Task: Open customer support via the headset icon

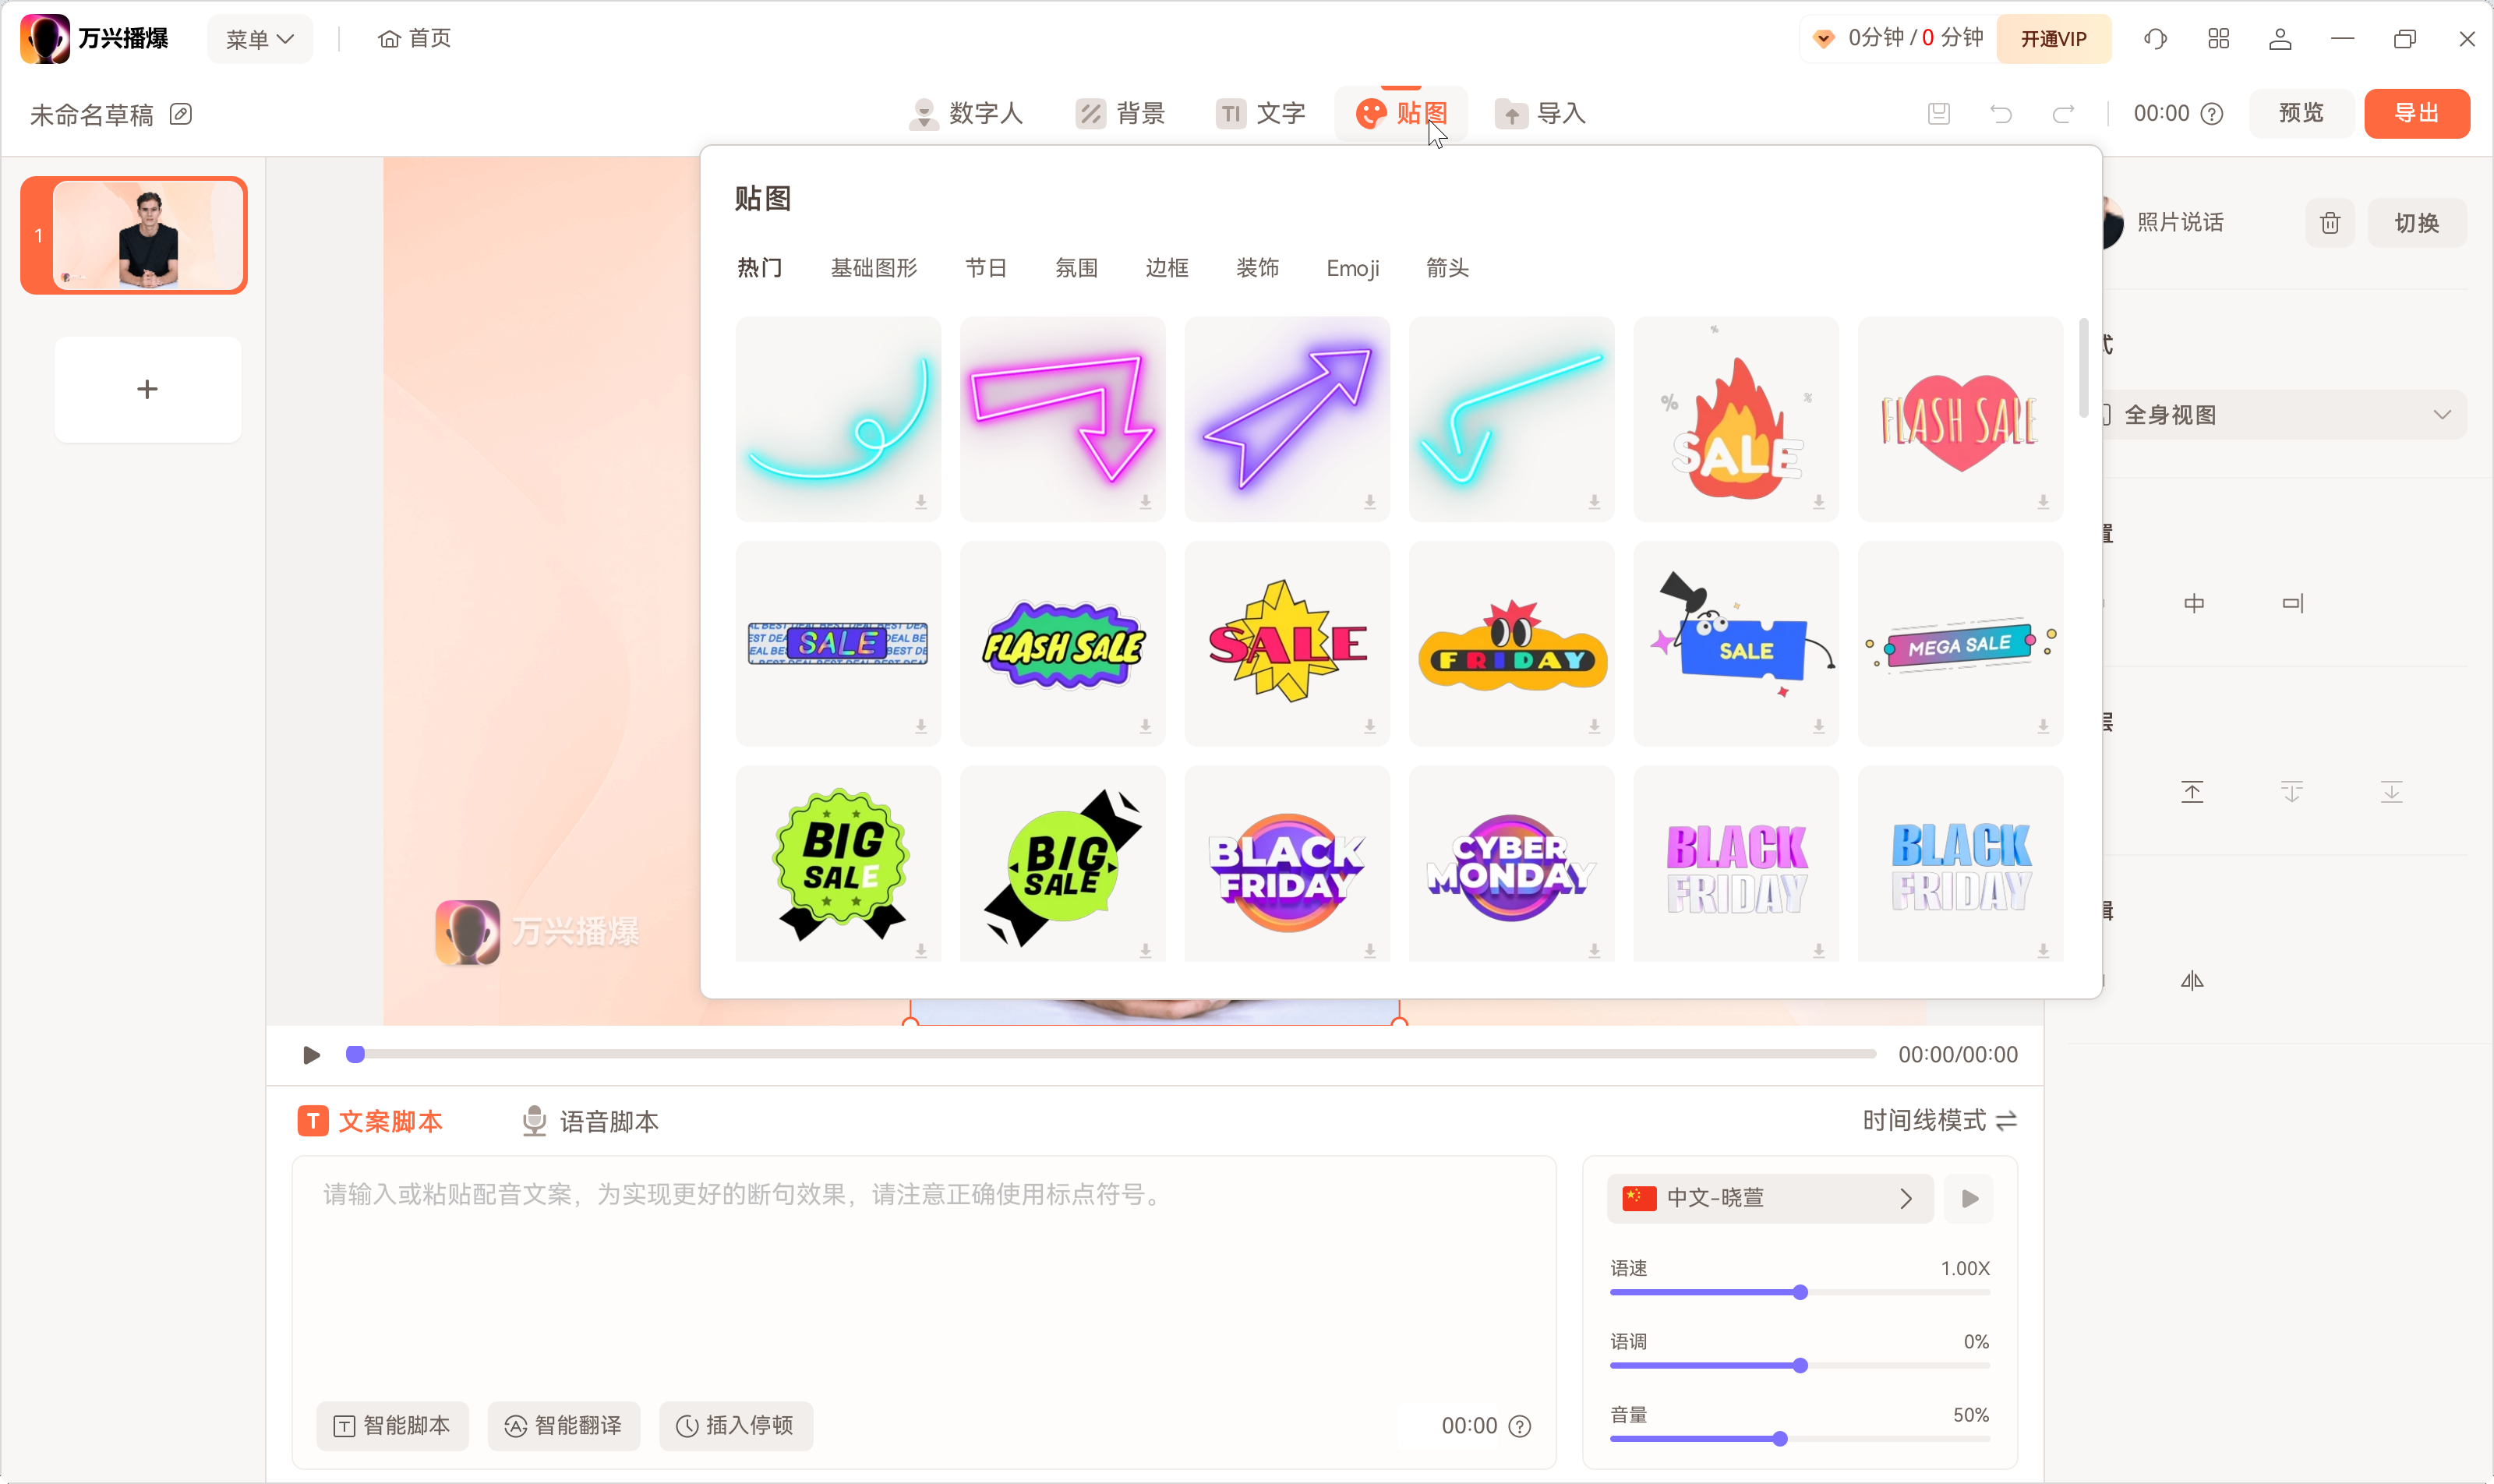Action: click(x=2155, y=39)
